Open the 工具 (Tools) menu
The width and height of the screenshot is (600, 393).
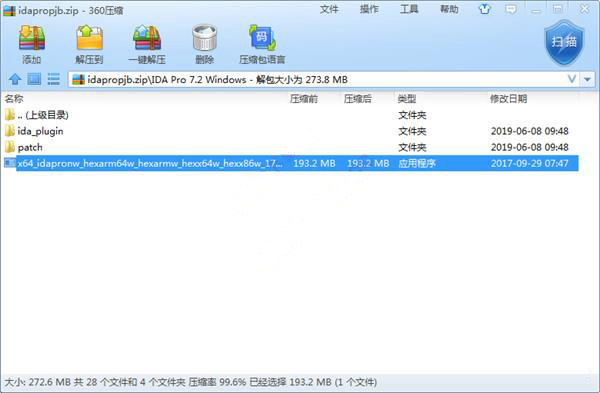pyautogui.click(x=409, y=9)
